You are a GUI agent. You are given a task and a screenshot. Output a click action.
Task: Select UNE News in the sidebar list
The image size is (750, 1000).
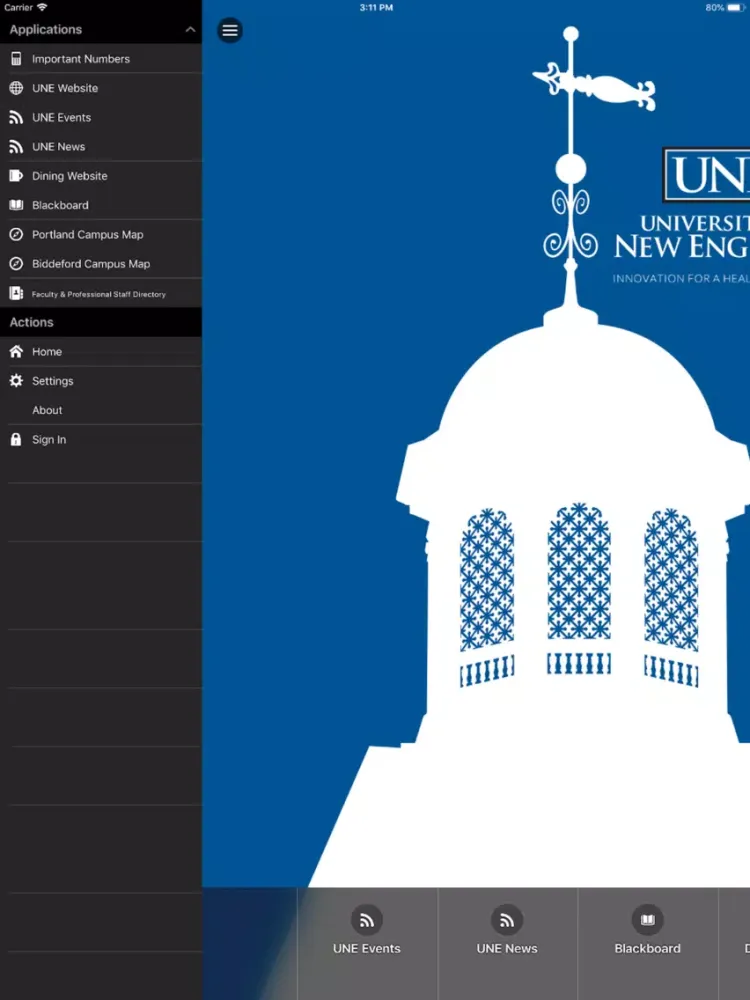[101, 147]
